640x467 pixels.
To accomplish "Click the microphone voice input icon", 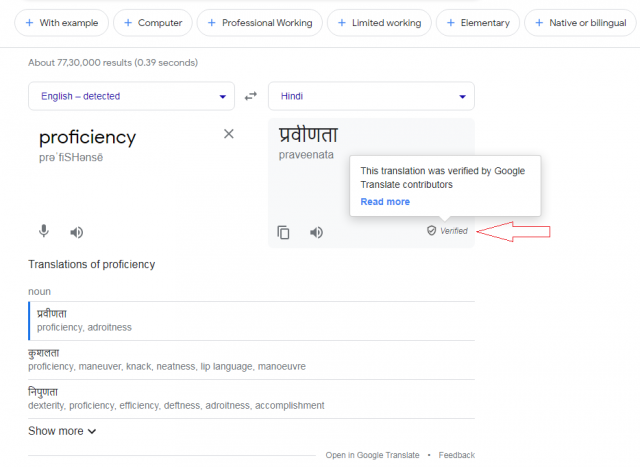I will [x=44, y=231].
